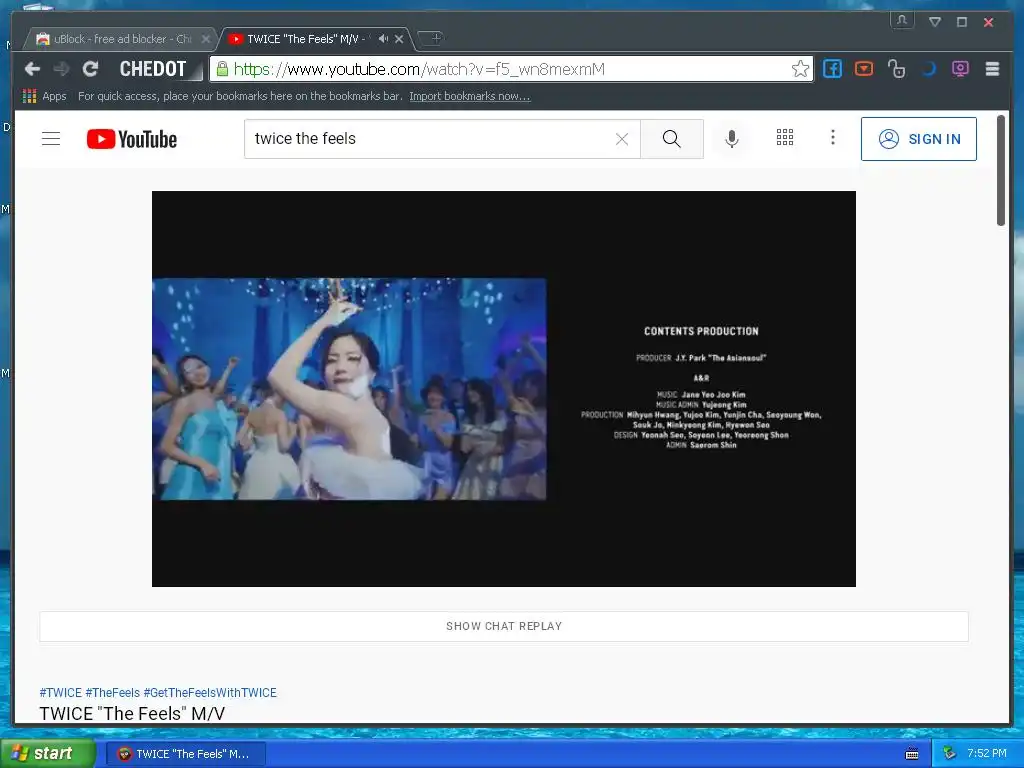The image size is (1024, 768).
Task: Click the video player area
Action: [x=504, y=389]
